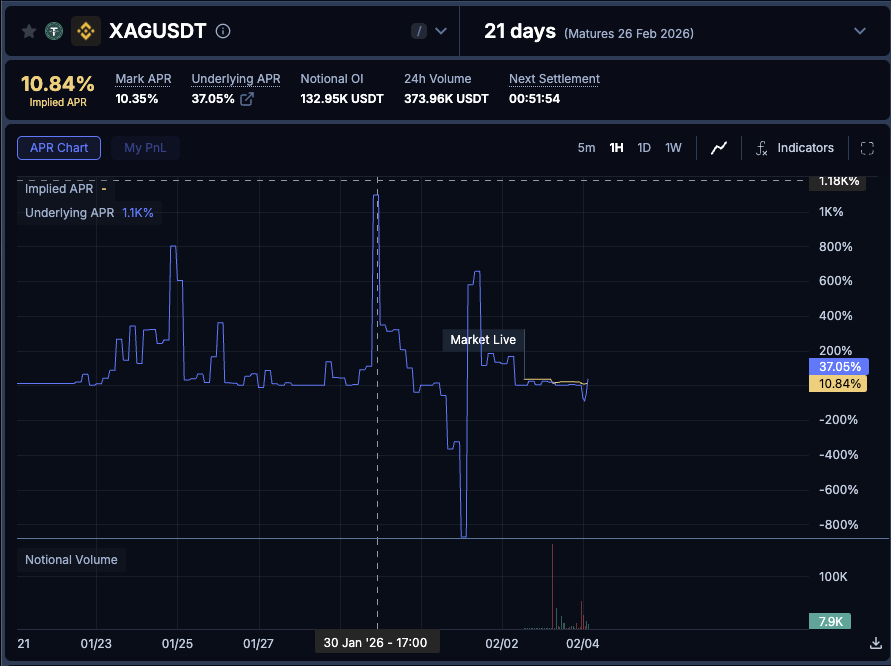Toggle the Implied APR legend entry
Image resolution: width=891 pixels, height=666 pixels.
[61, 189]
